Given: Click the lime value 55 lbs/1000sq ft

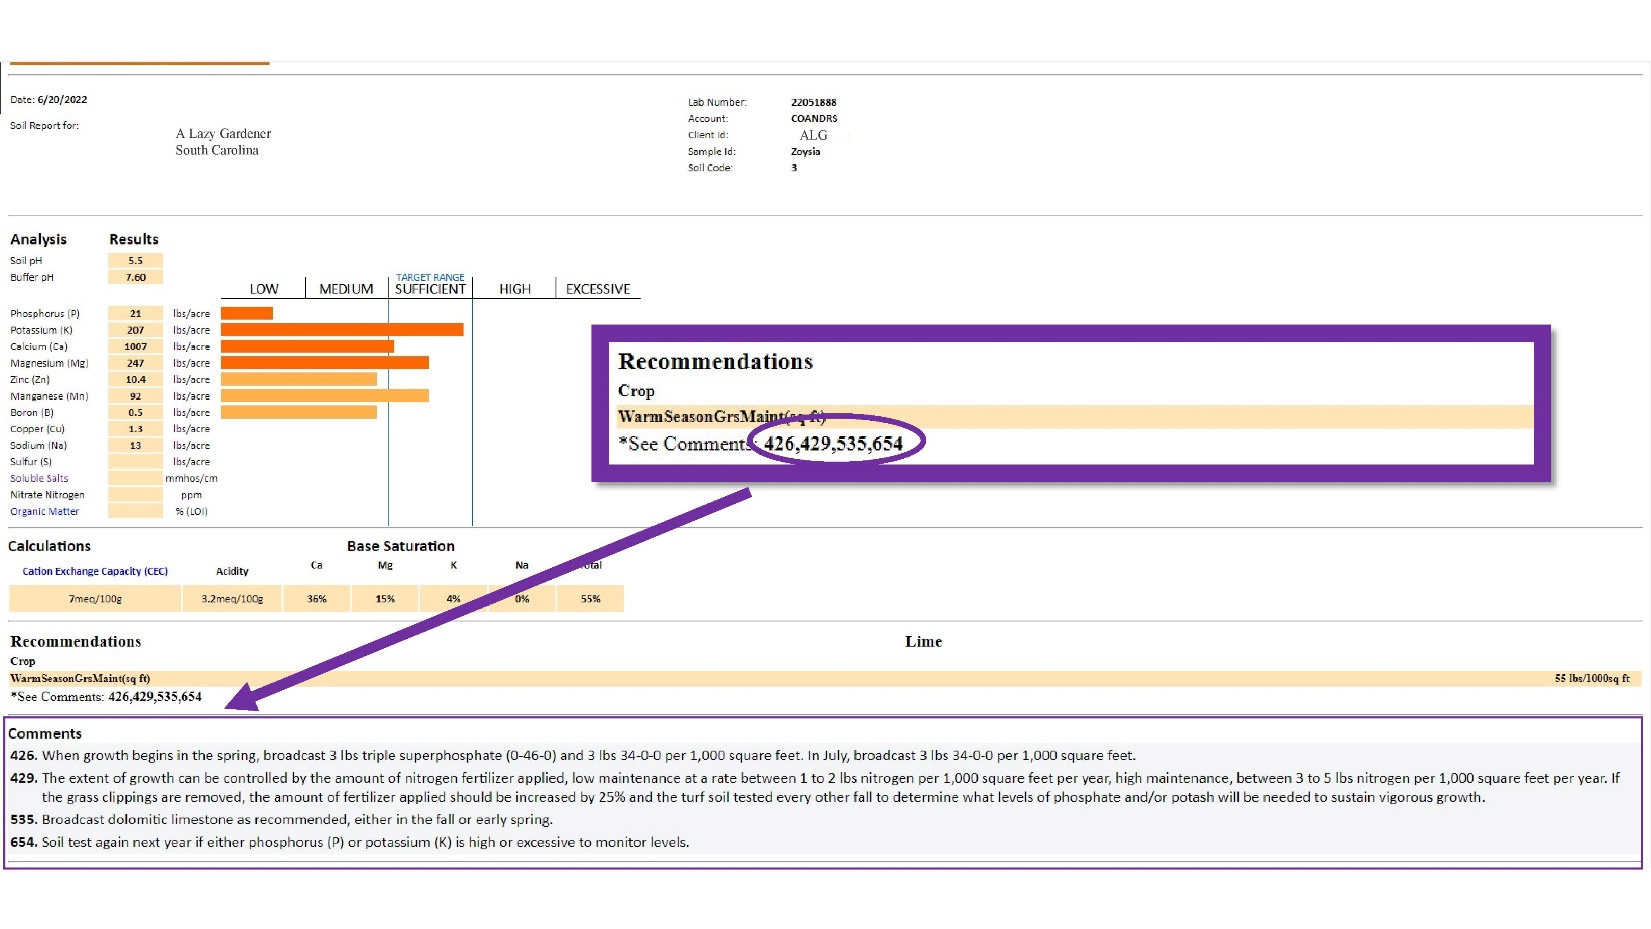Looking at the screenshot, I should tap(1591, 678).
